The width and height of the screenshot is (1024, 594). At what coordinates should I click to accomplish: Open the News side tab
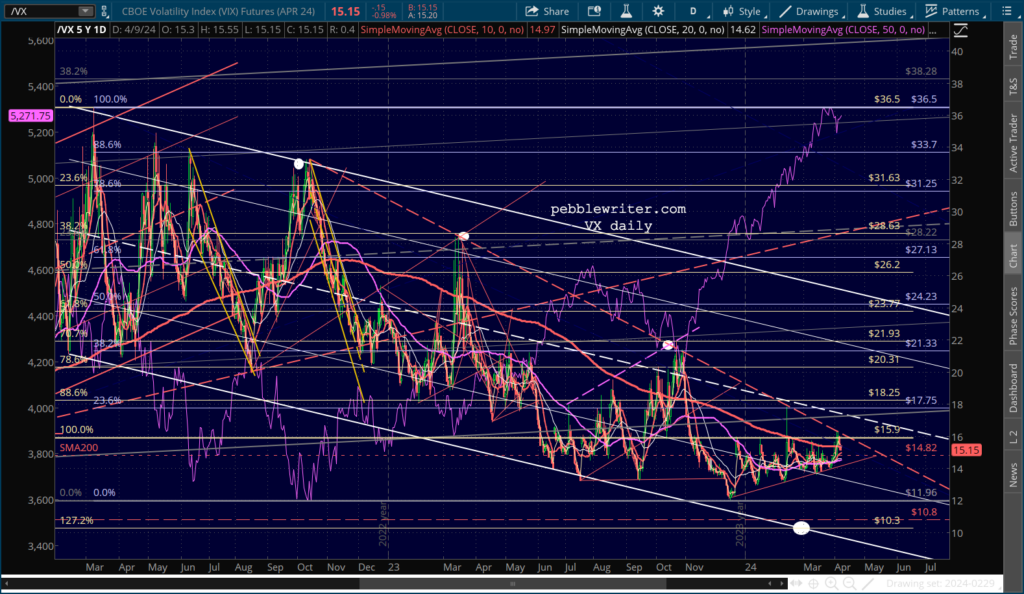tap(1013, 475)
